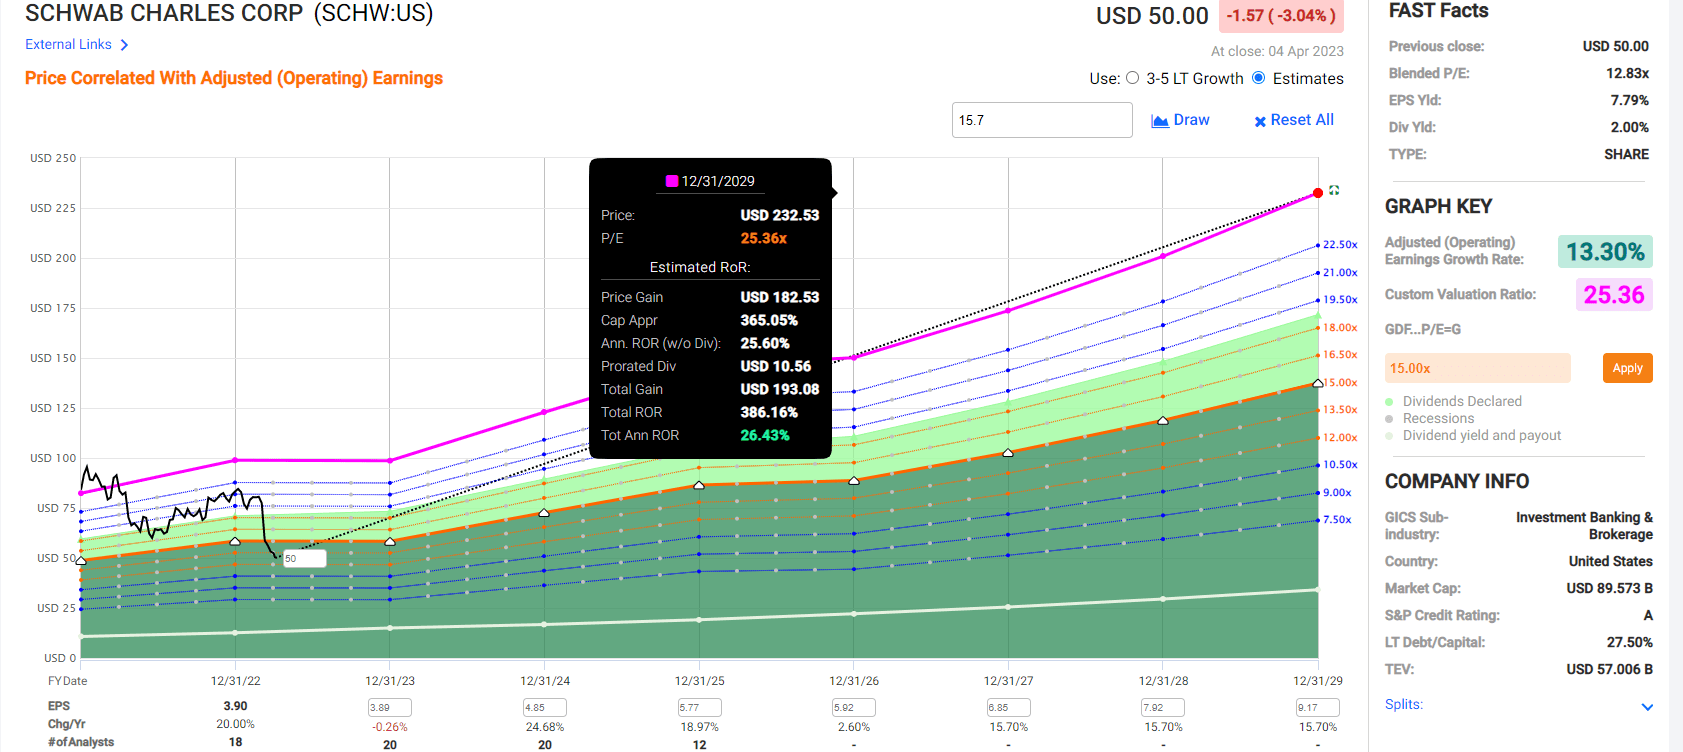Screen dimensions: 1683x752
Task: Click the 15.7 valuation input field
Action: click(1042, 120)
